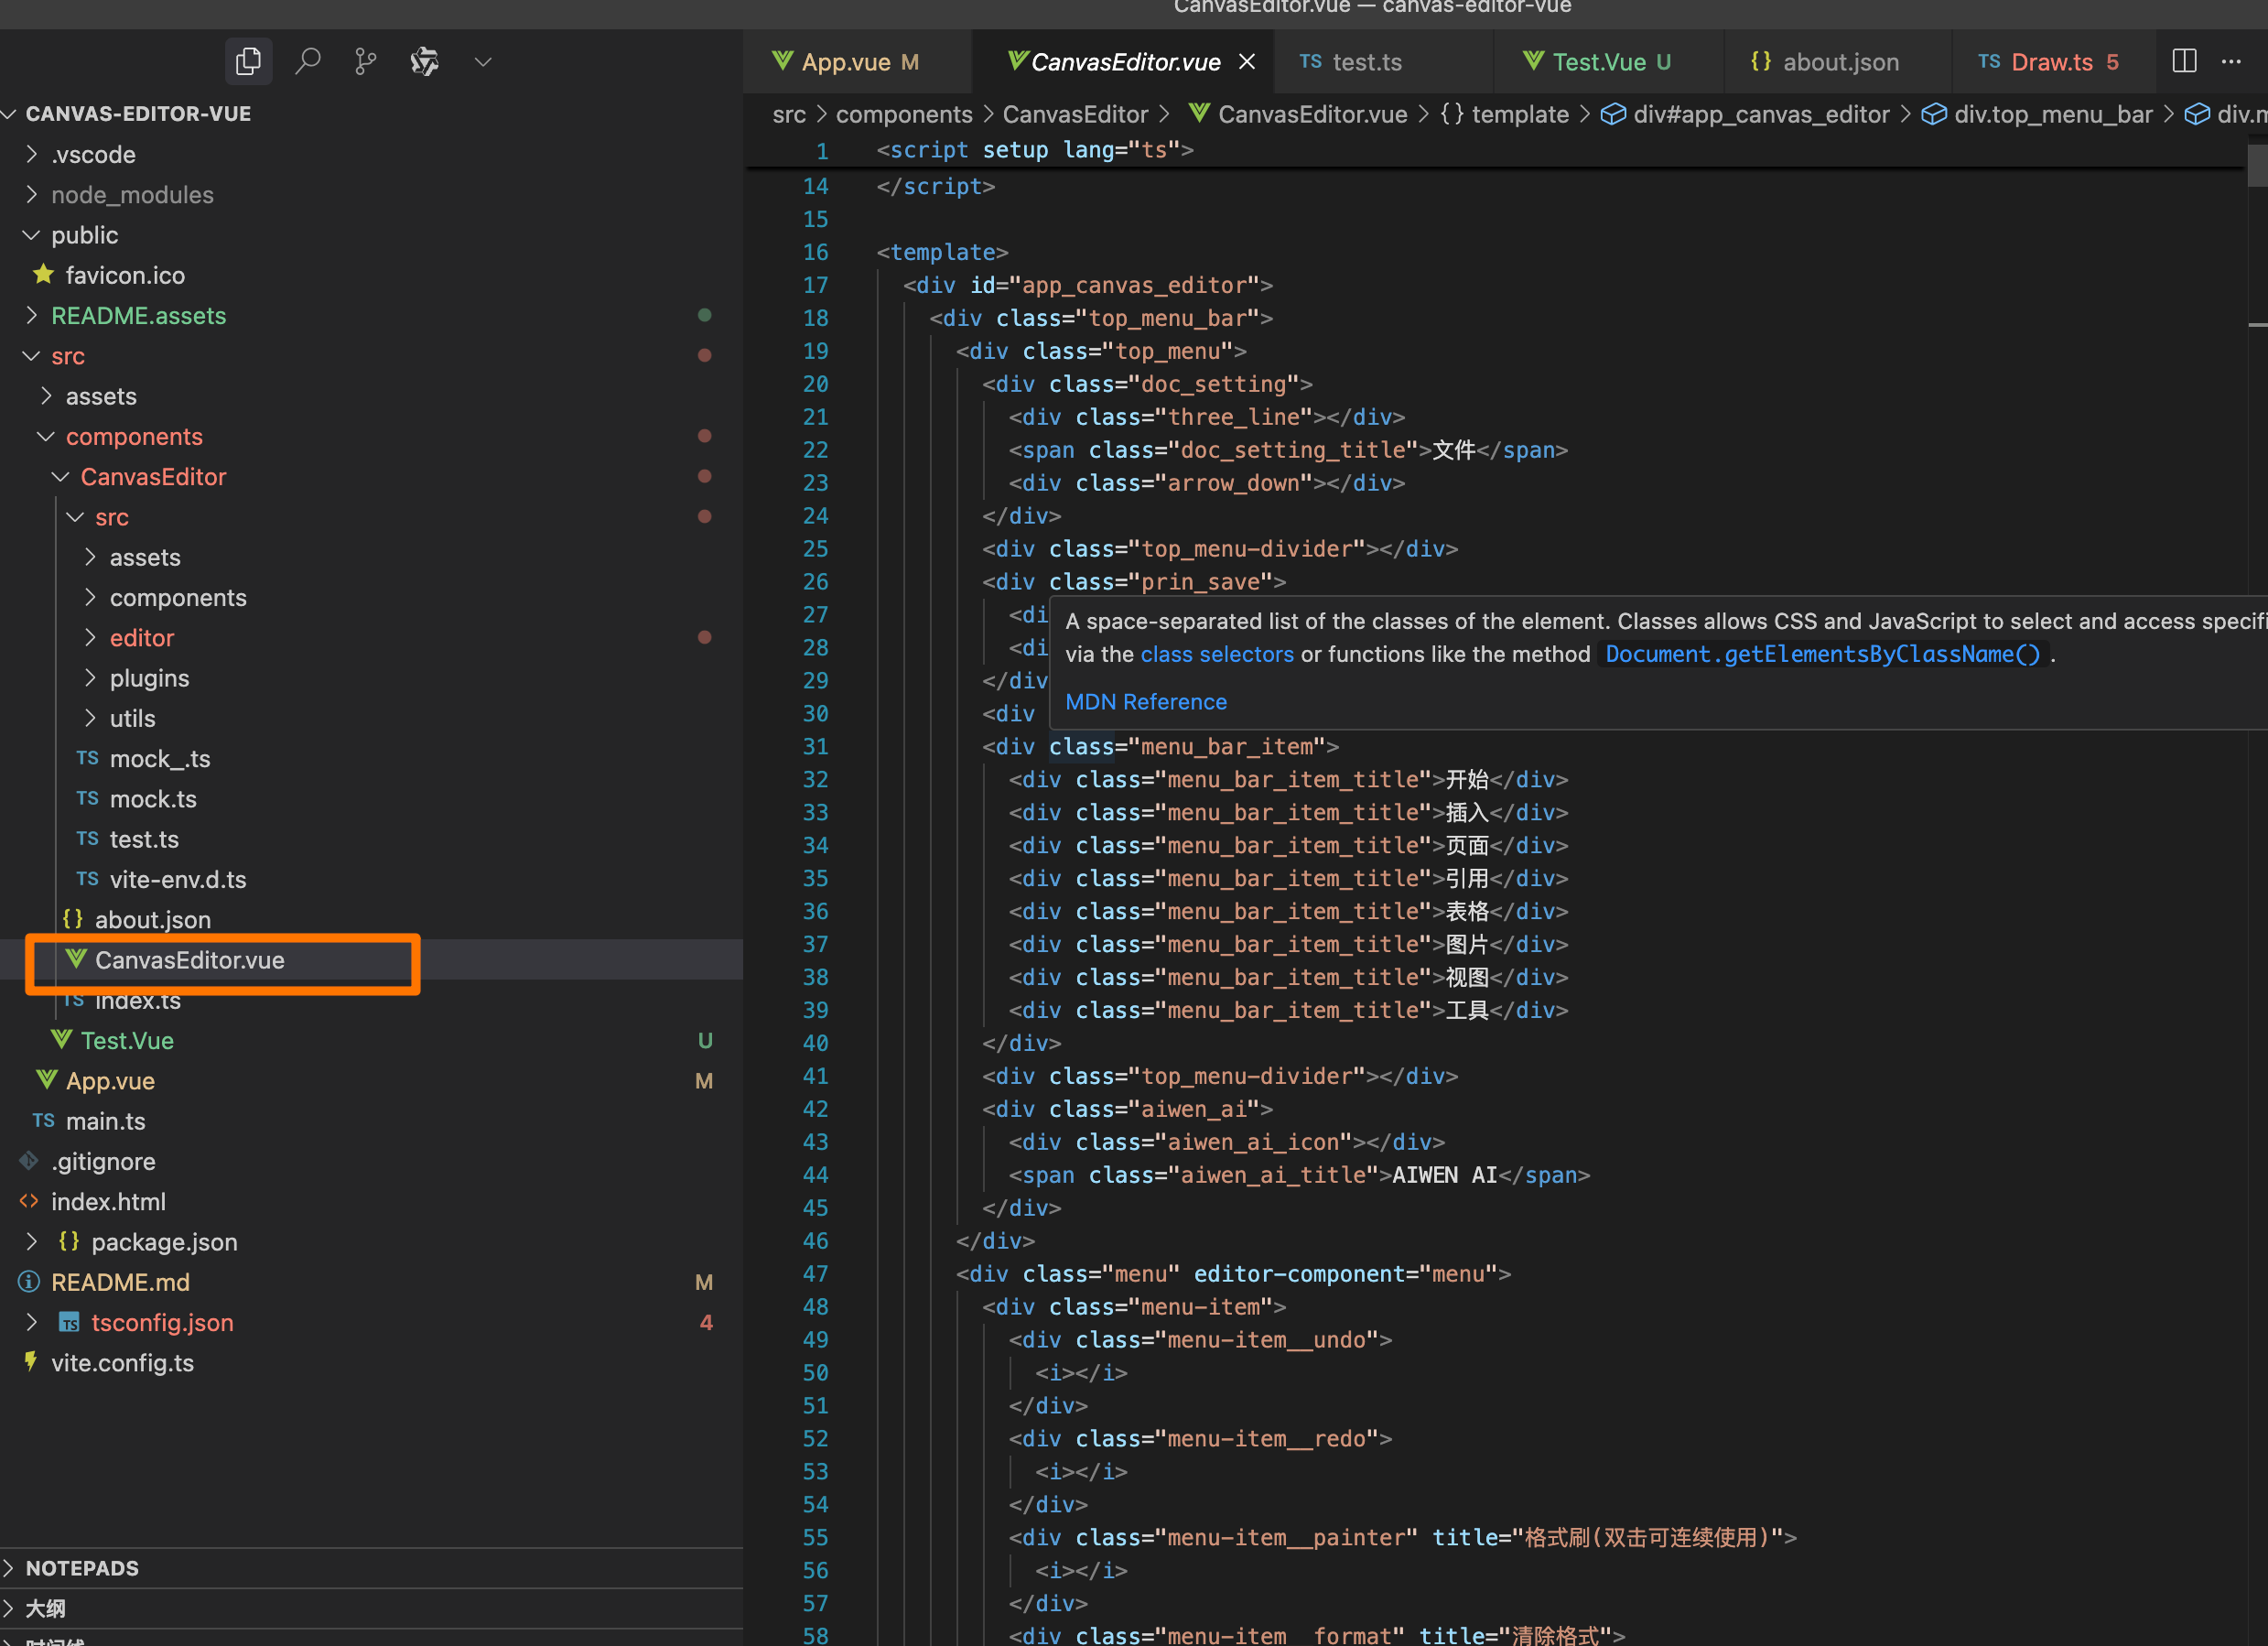Viewport: 2268px width, 1646px height.
Task: Open the Explorer view icon
Action: (248, 62)
